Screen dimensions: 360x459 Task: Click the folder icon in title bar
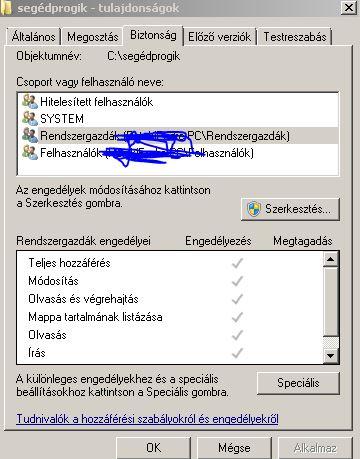coord(6,7)
